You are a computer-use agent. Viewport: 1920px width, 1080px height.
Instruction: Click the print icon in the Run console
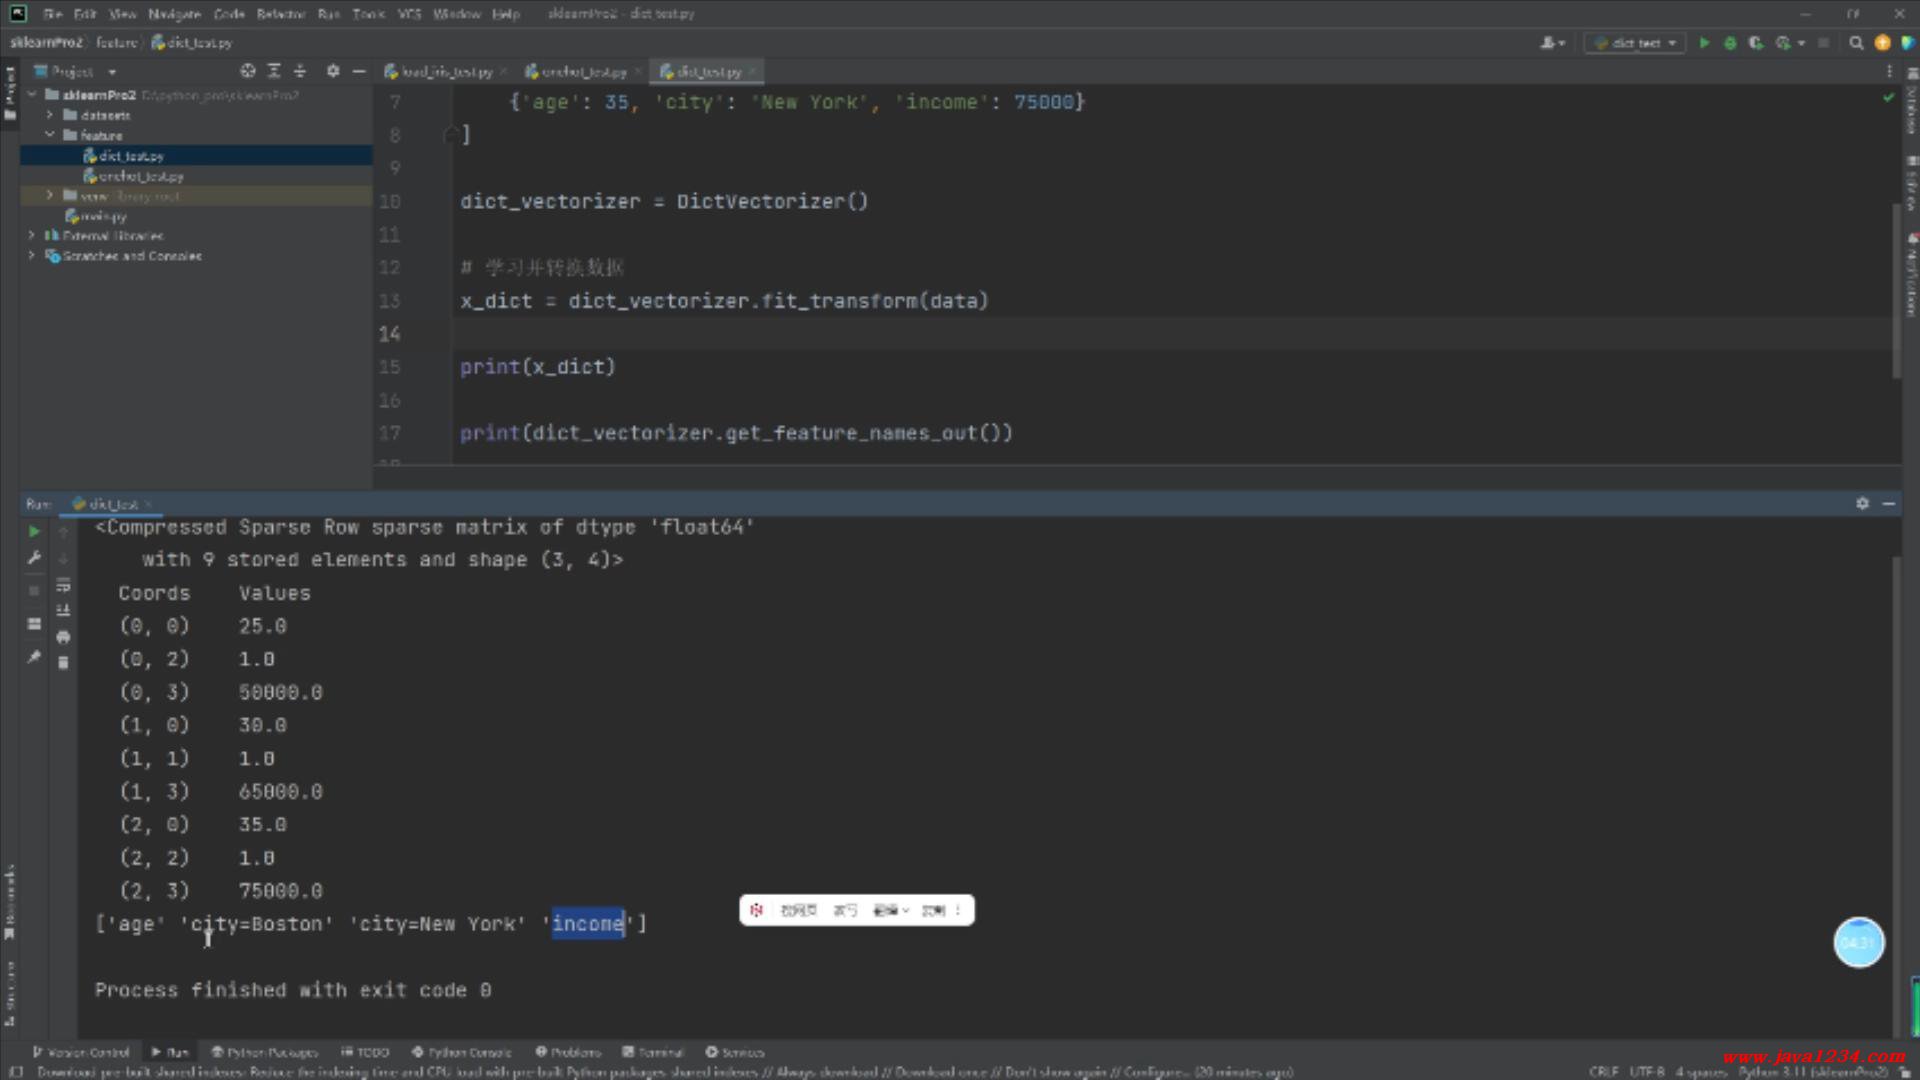click(63, 637)
